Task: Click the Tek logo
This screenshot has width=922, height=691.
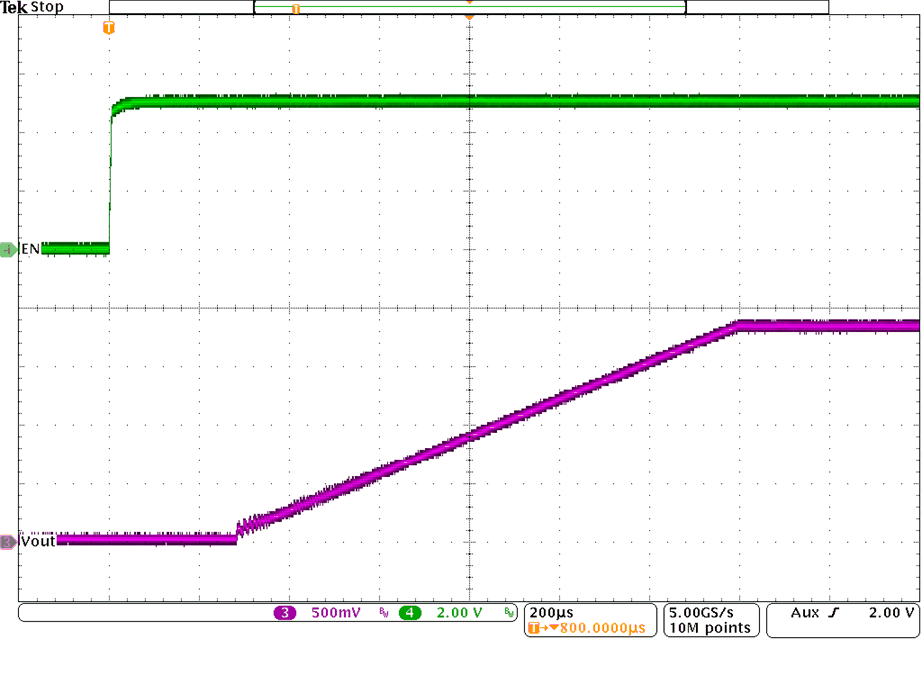Action: (13, 7)
